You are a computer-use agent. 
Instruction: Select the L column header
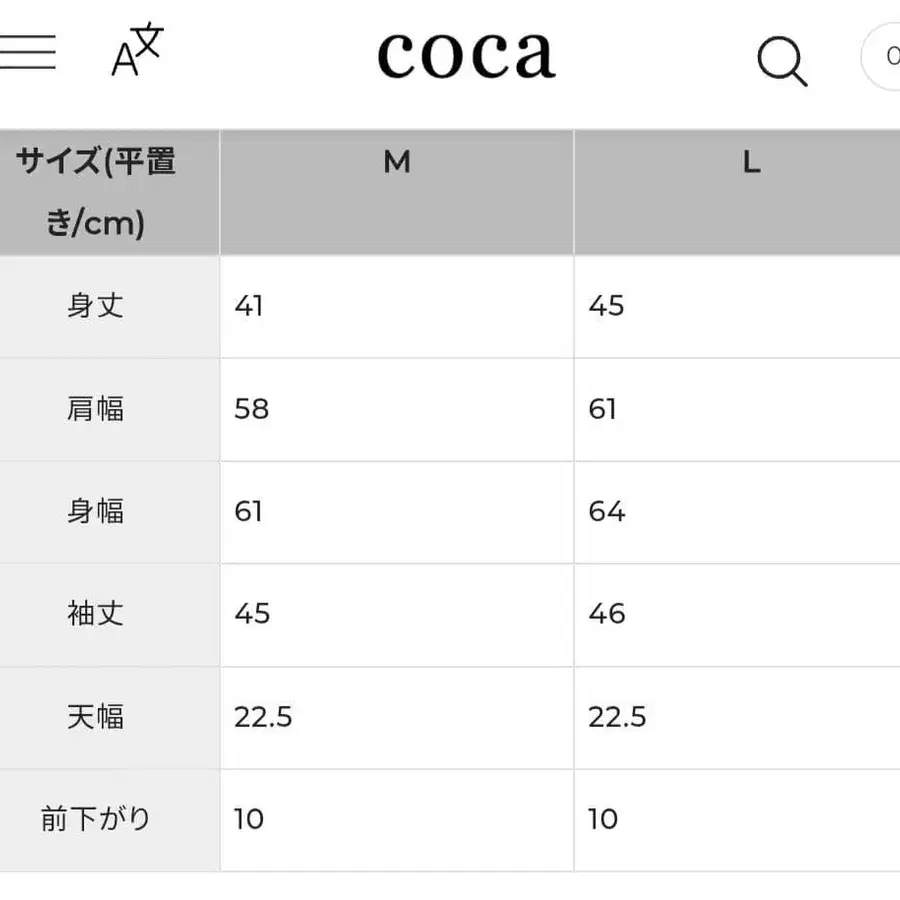click(751, 162)
